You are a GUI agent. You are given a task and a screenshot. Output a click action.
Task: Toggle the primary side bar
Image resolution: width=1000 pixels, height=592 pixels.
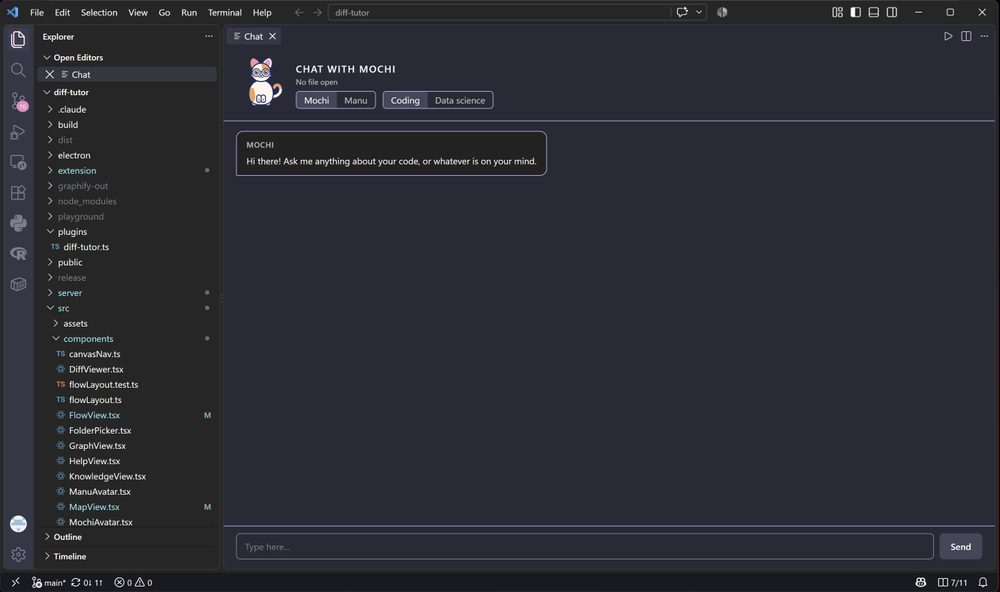(855, 12)
